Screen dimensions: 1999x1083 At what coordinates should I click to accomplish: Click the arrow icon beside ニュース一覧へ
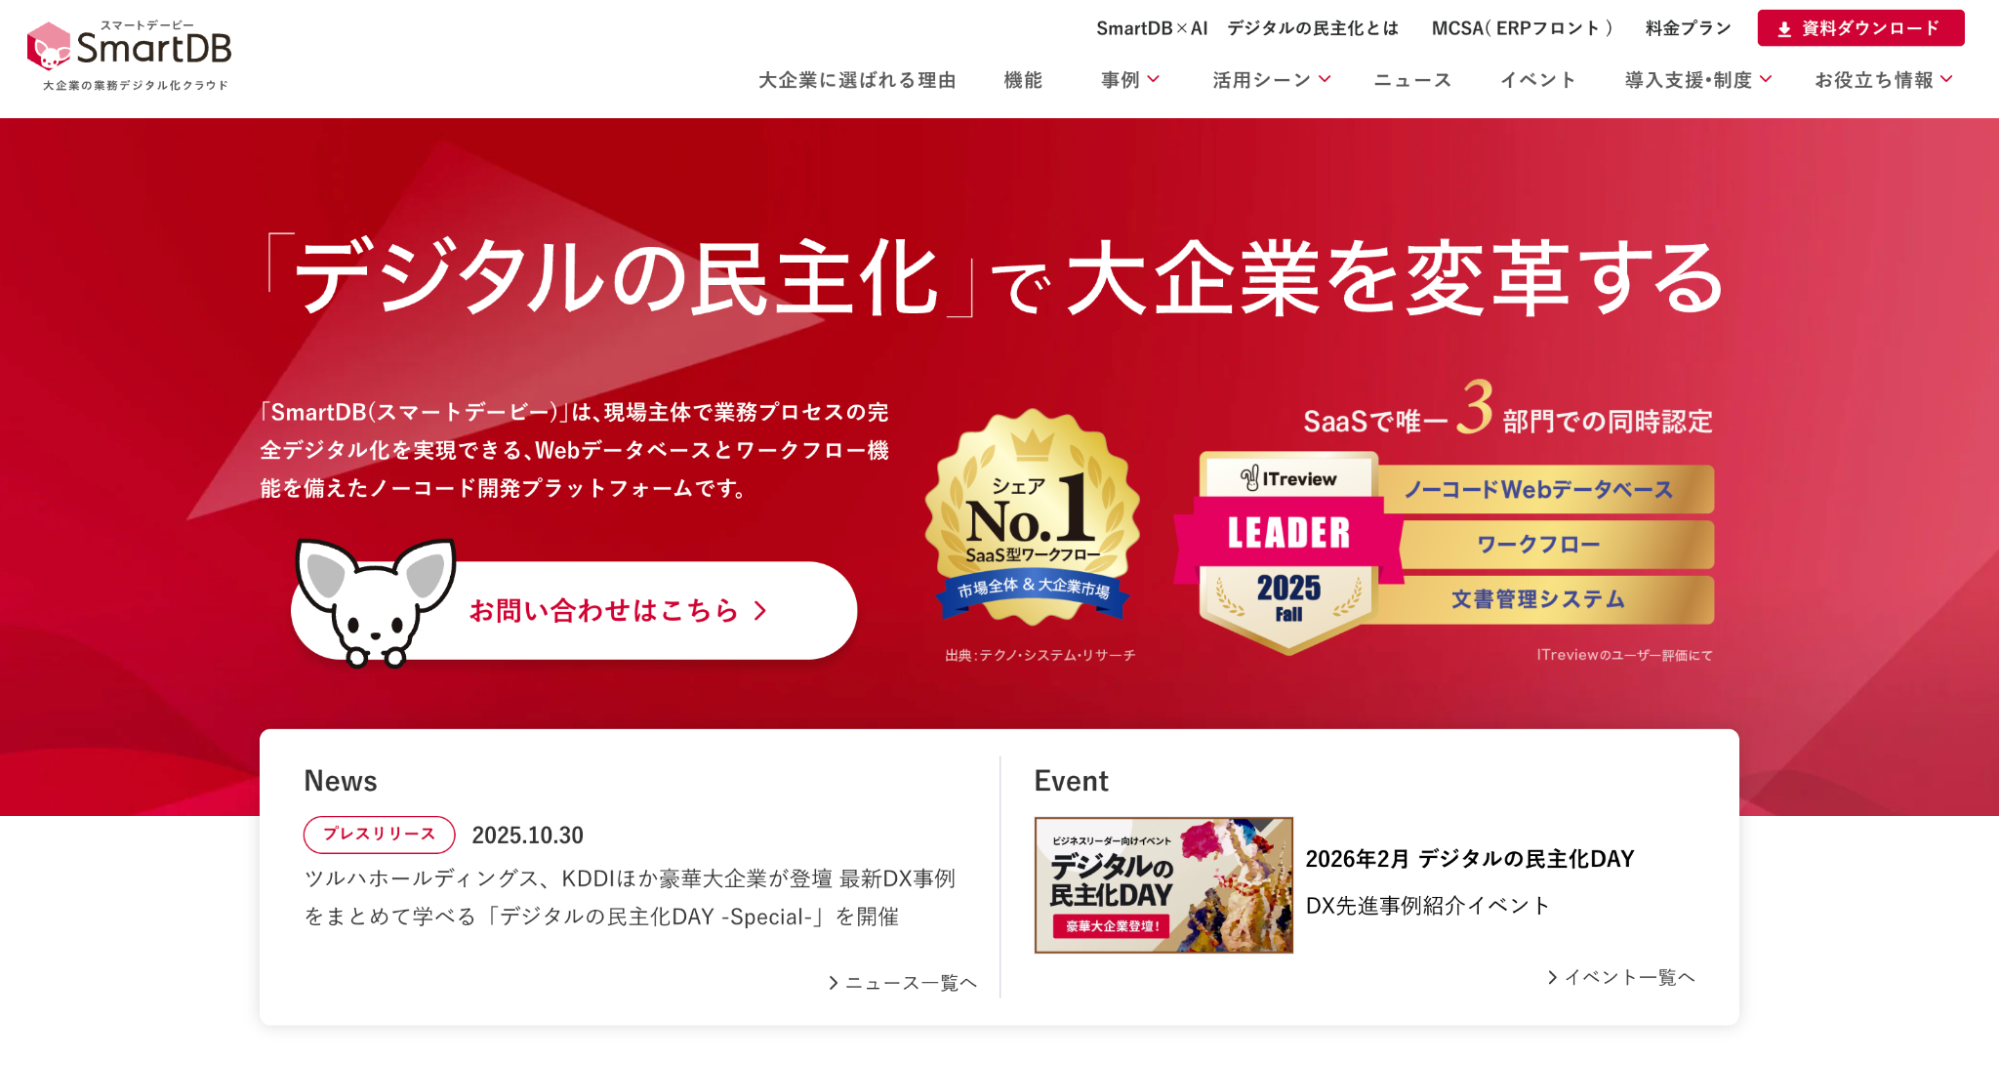tap(833, 983)
